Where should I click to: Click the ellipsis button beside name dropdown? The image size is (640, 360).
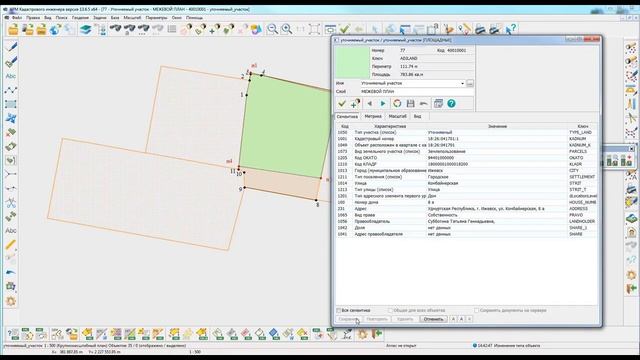470,83
